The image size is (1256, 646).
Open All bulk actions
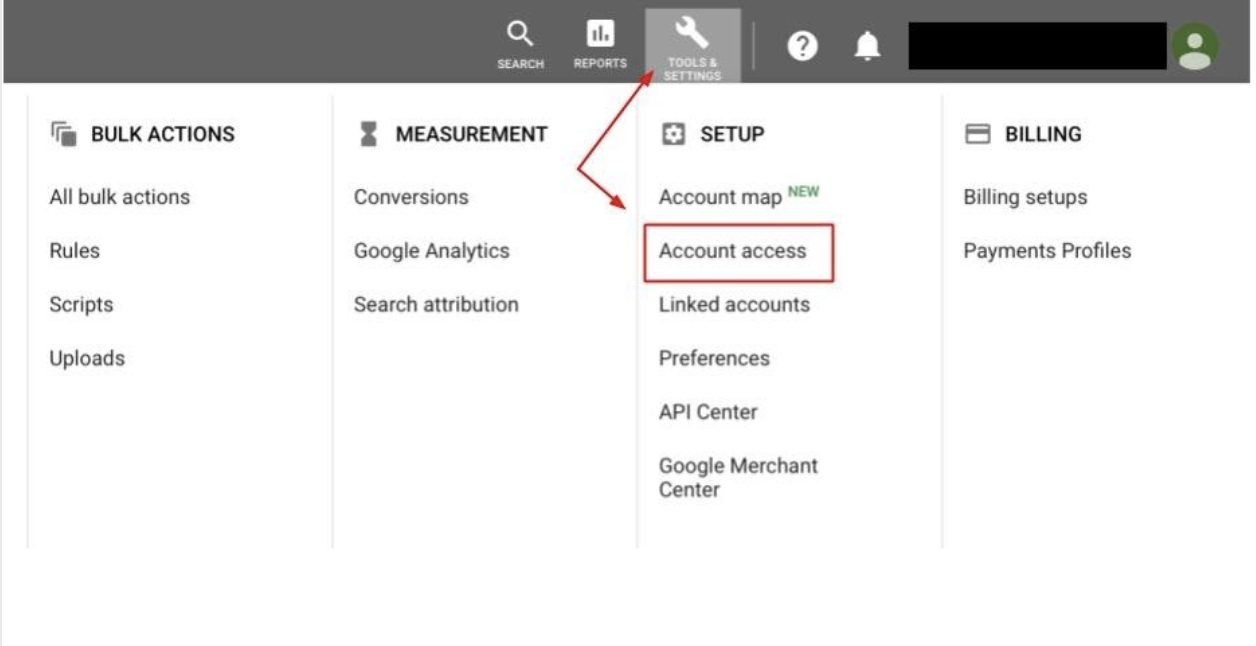pyautogui.click(x=120, y=197)
